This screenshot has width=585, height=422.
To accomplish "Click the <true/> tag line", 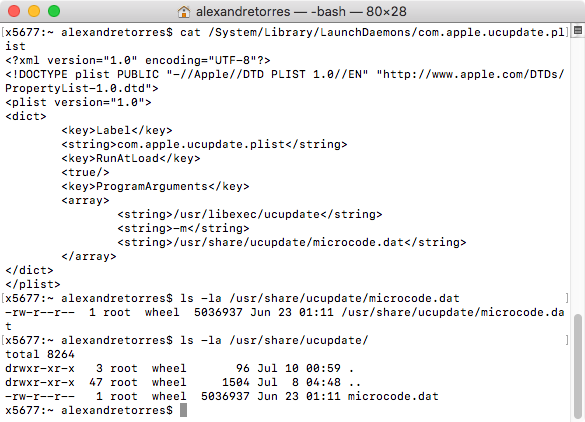I will coord(85,172).
